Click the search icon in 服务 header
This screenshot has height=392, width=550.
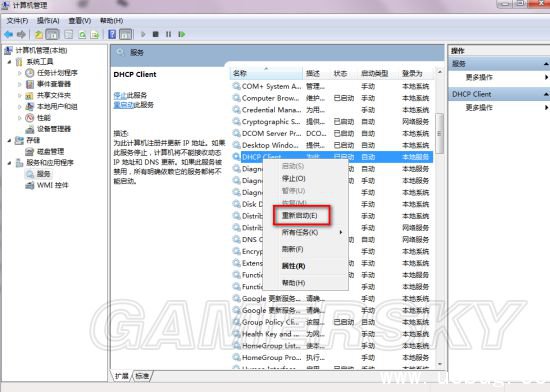pos(120,52)
